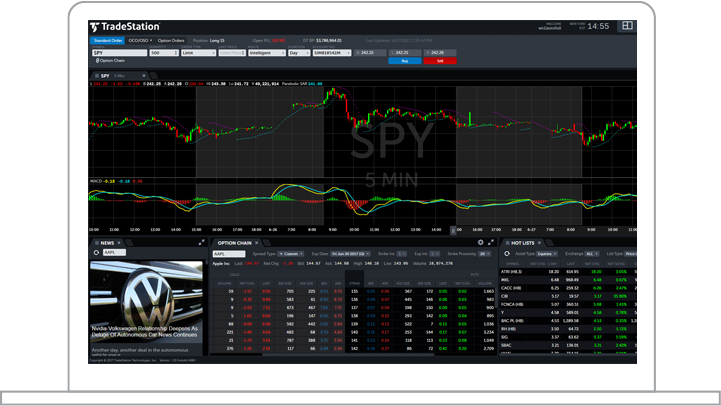This screenshot has height=406, width=721.
Task: Add a new tab beside the News tab
Action: click(x=129, y=243)
